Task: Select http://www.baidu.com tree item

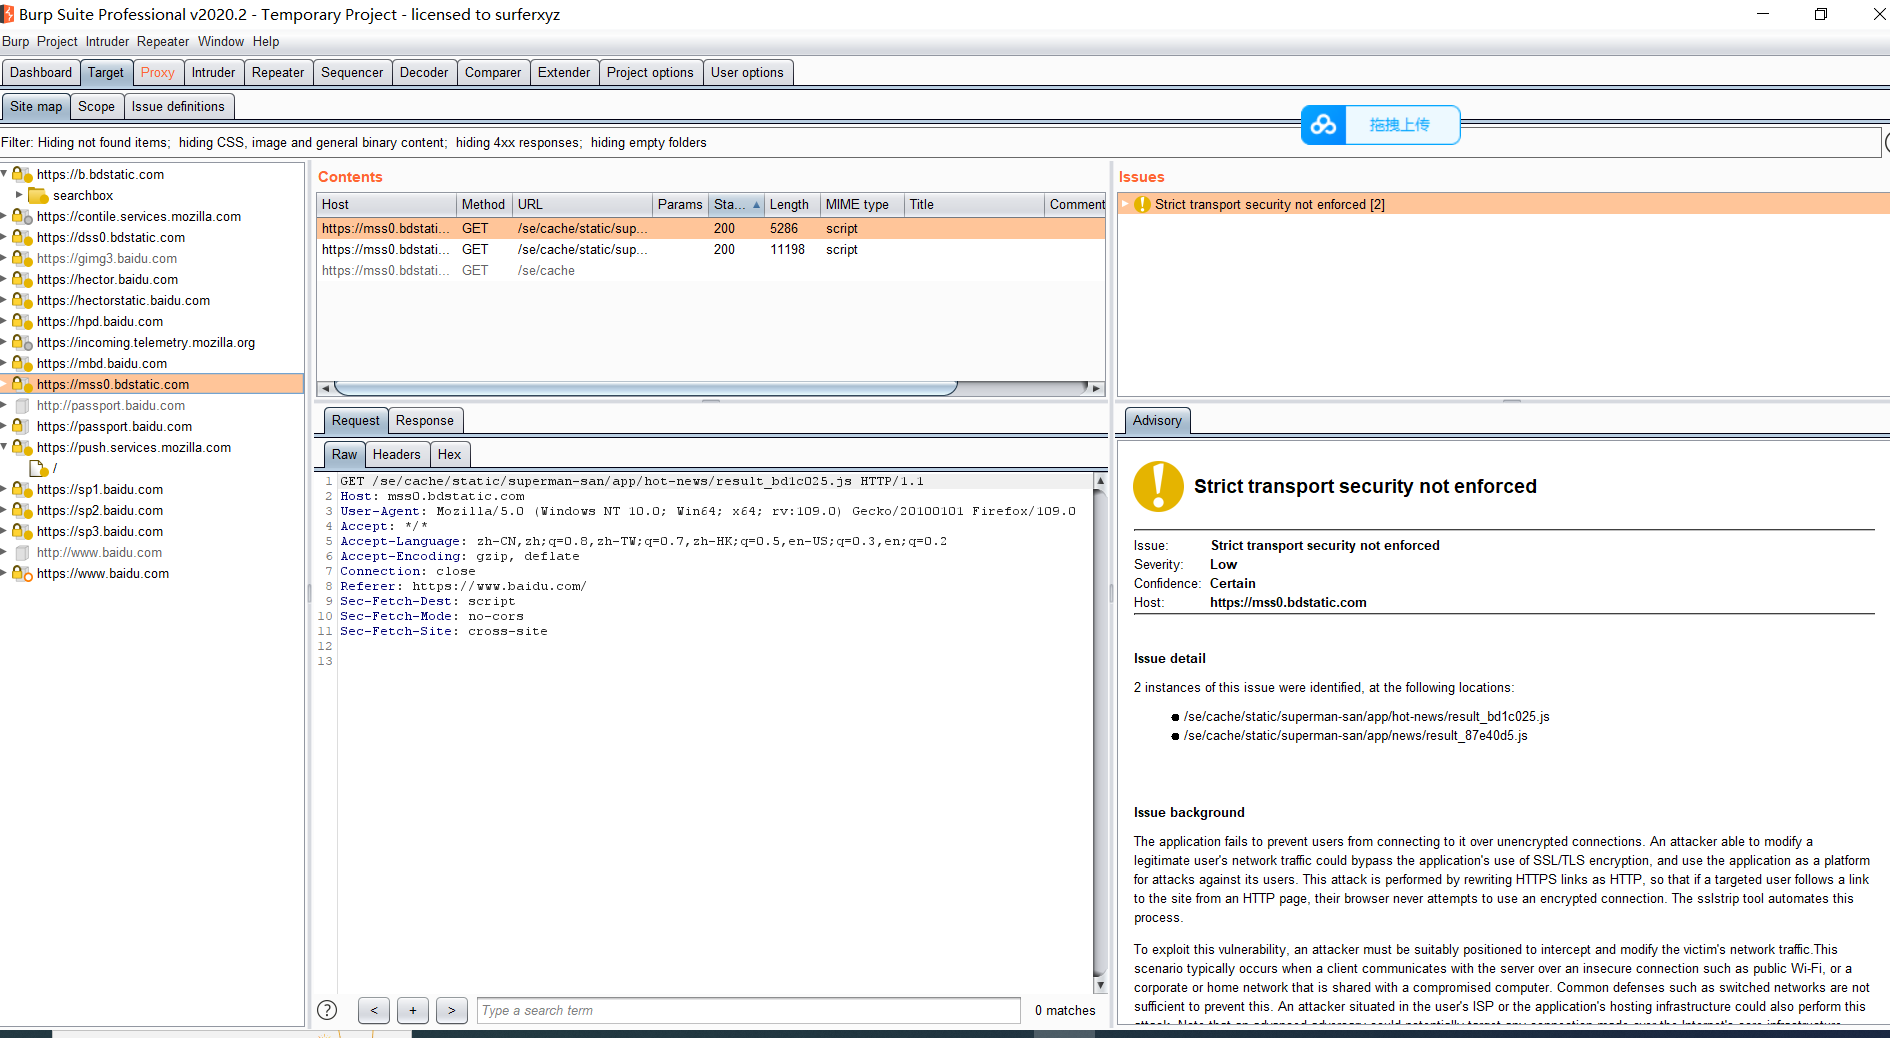Action: (x=99, y=552)
